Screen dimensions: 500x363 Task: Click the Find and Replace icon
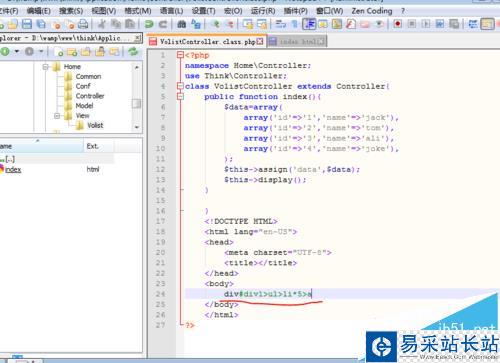point(196,24)
